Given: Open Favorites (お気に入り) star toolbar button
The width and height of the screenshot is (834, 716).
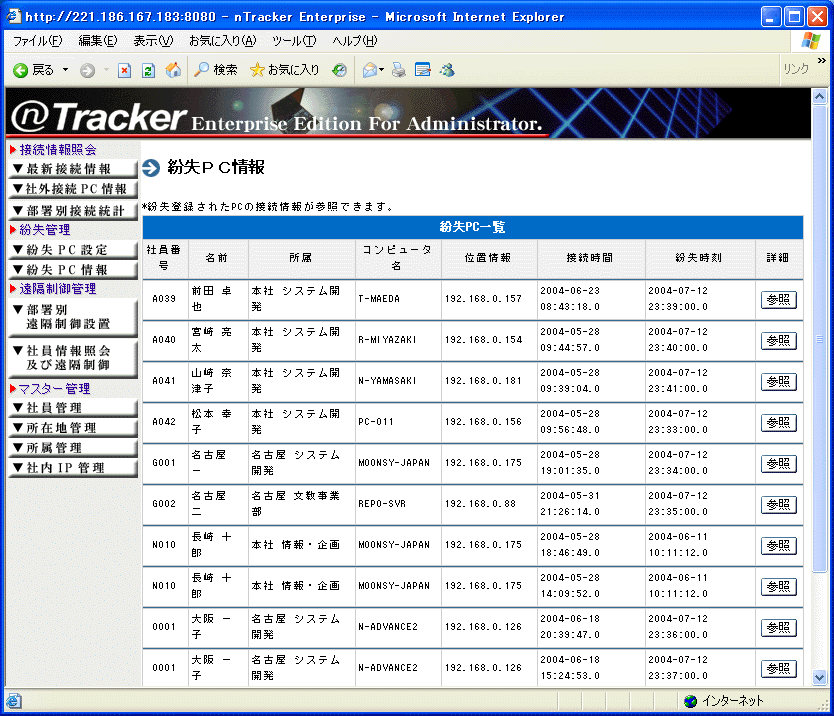Looking at the screenshot, I should coord(284,70).
